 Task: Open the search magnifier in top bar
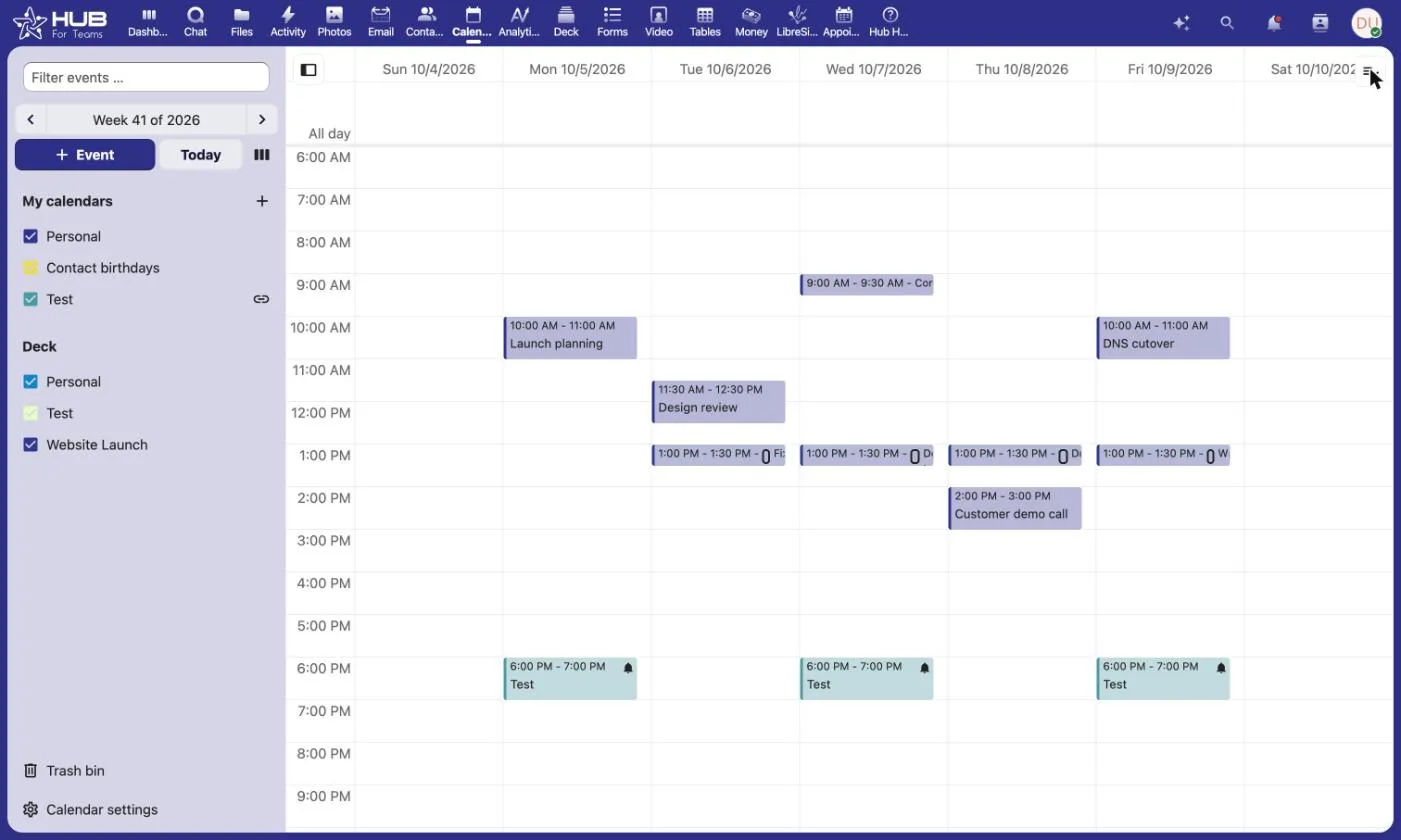[x=1227, y=23]
